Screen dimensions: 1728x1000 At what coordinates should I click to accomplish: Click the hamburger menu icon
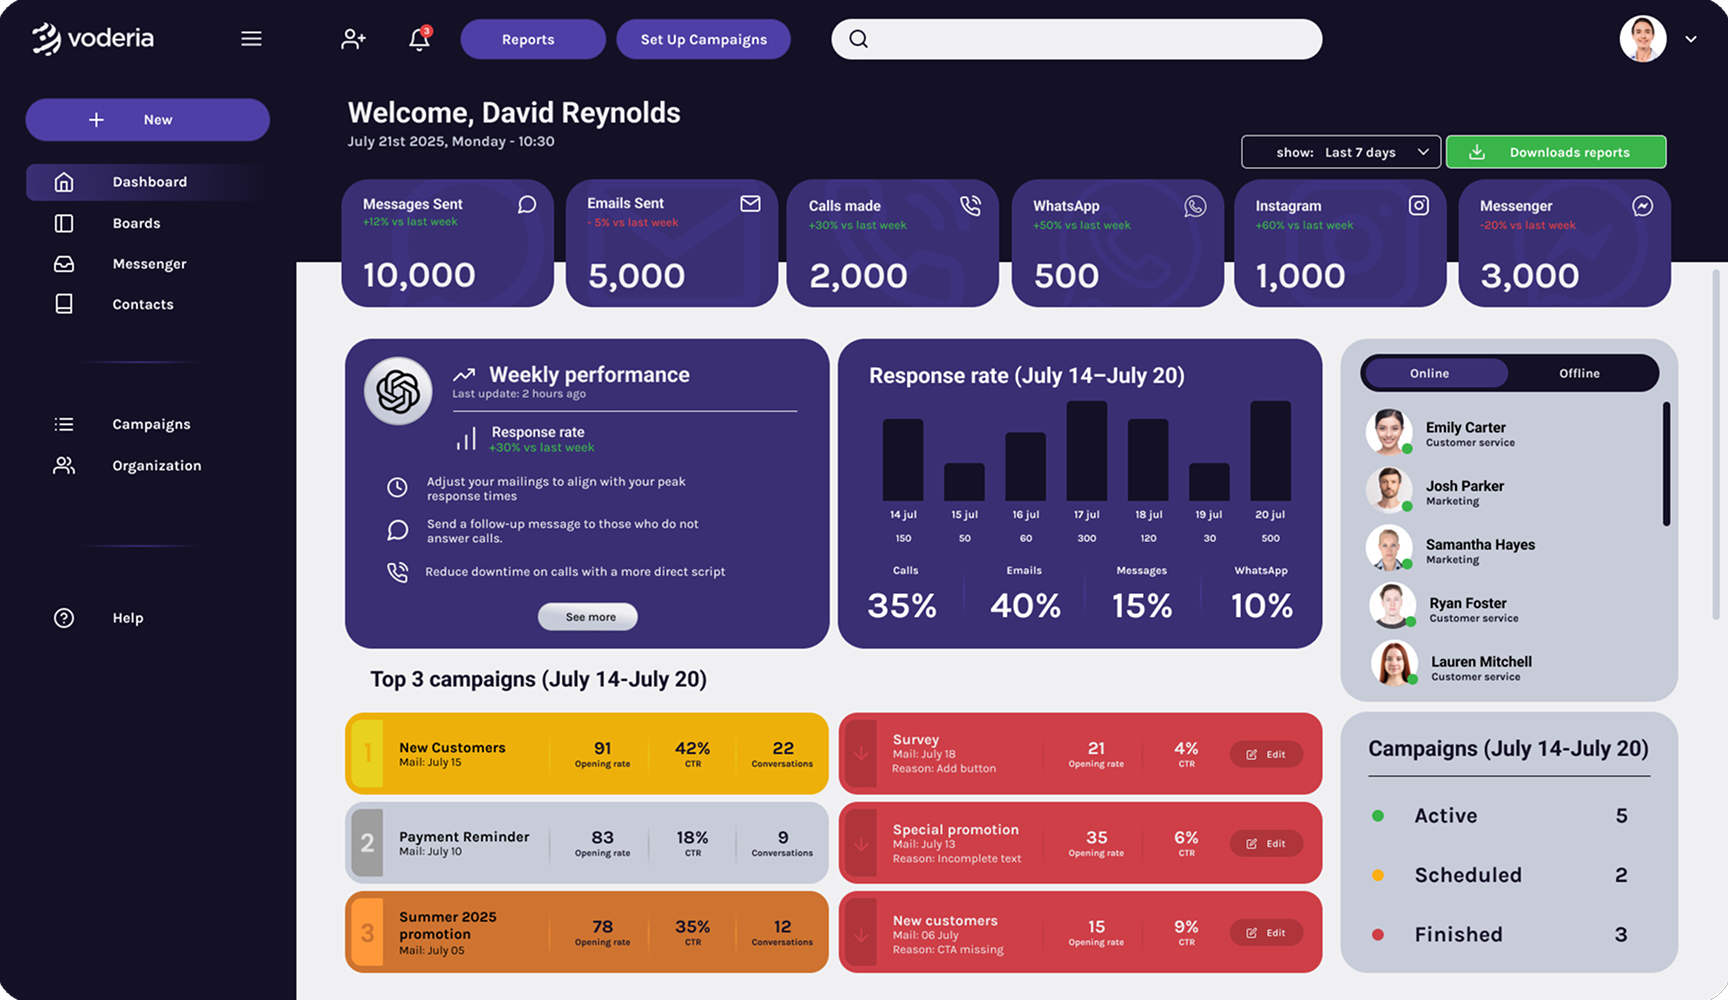pos(251,39)
